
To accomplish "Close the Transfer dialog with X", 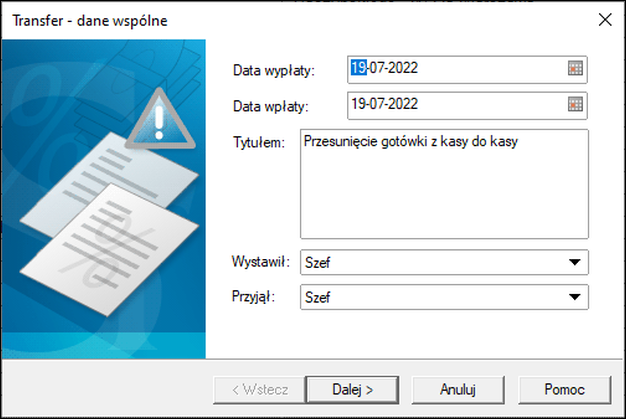I will tap(605, 20).
